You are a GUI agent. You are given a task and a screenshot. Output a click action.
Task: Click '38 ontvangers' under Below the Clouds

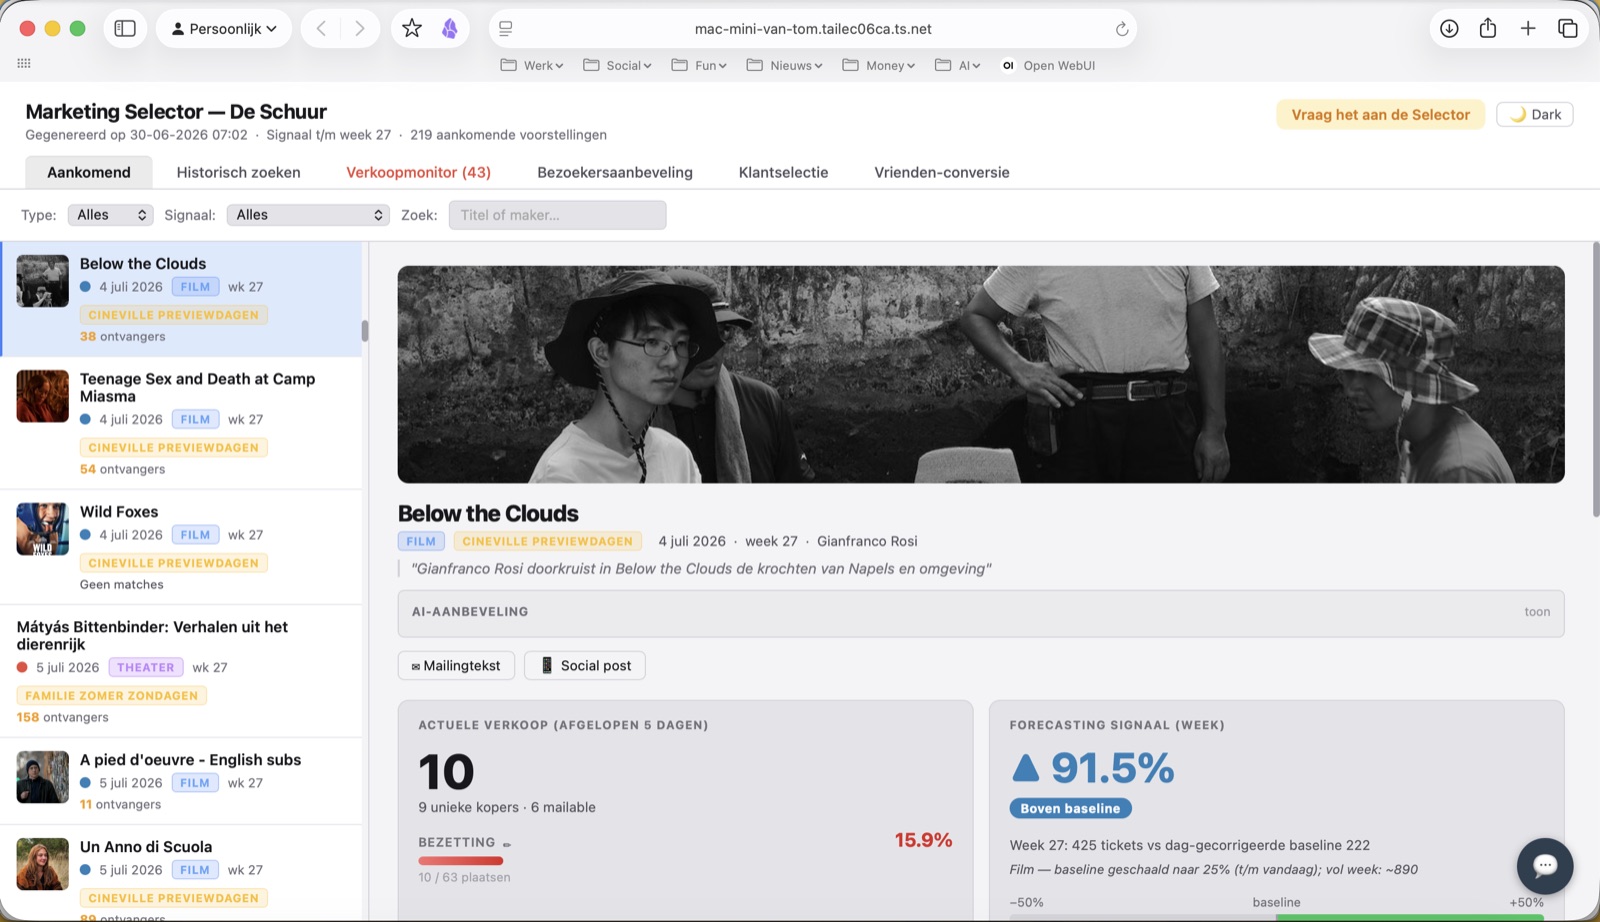[123, 336]
